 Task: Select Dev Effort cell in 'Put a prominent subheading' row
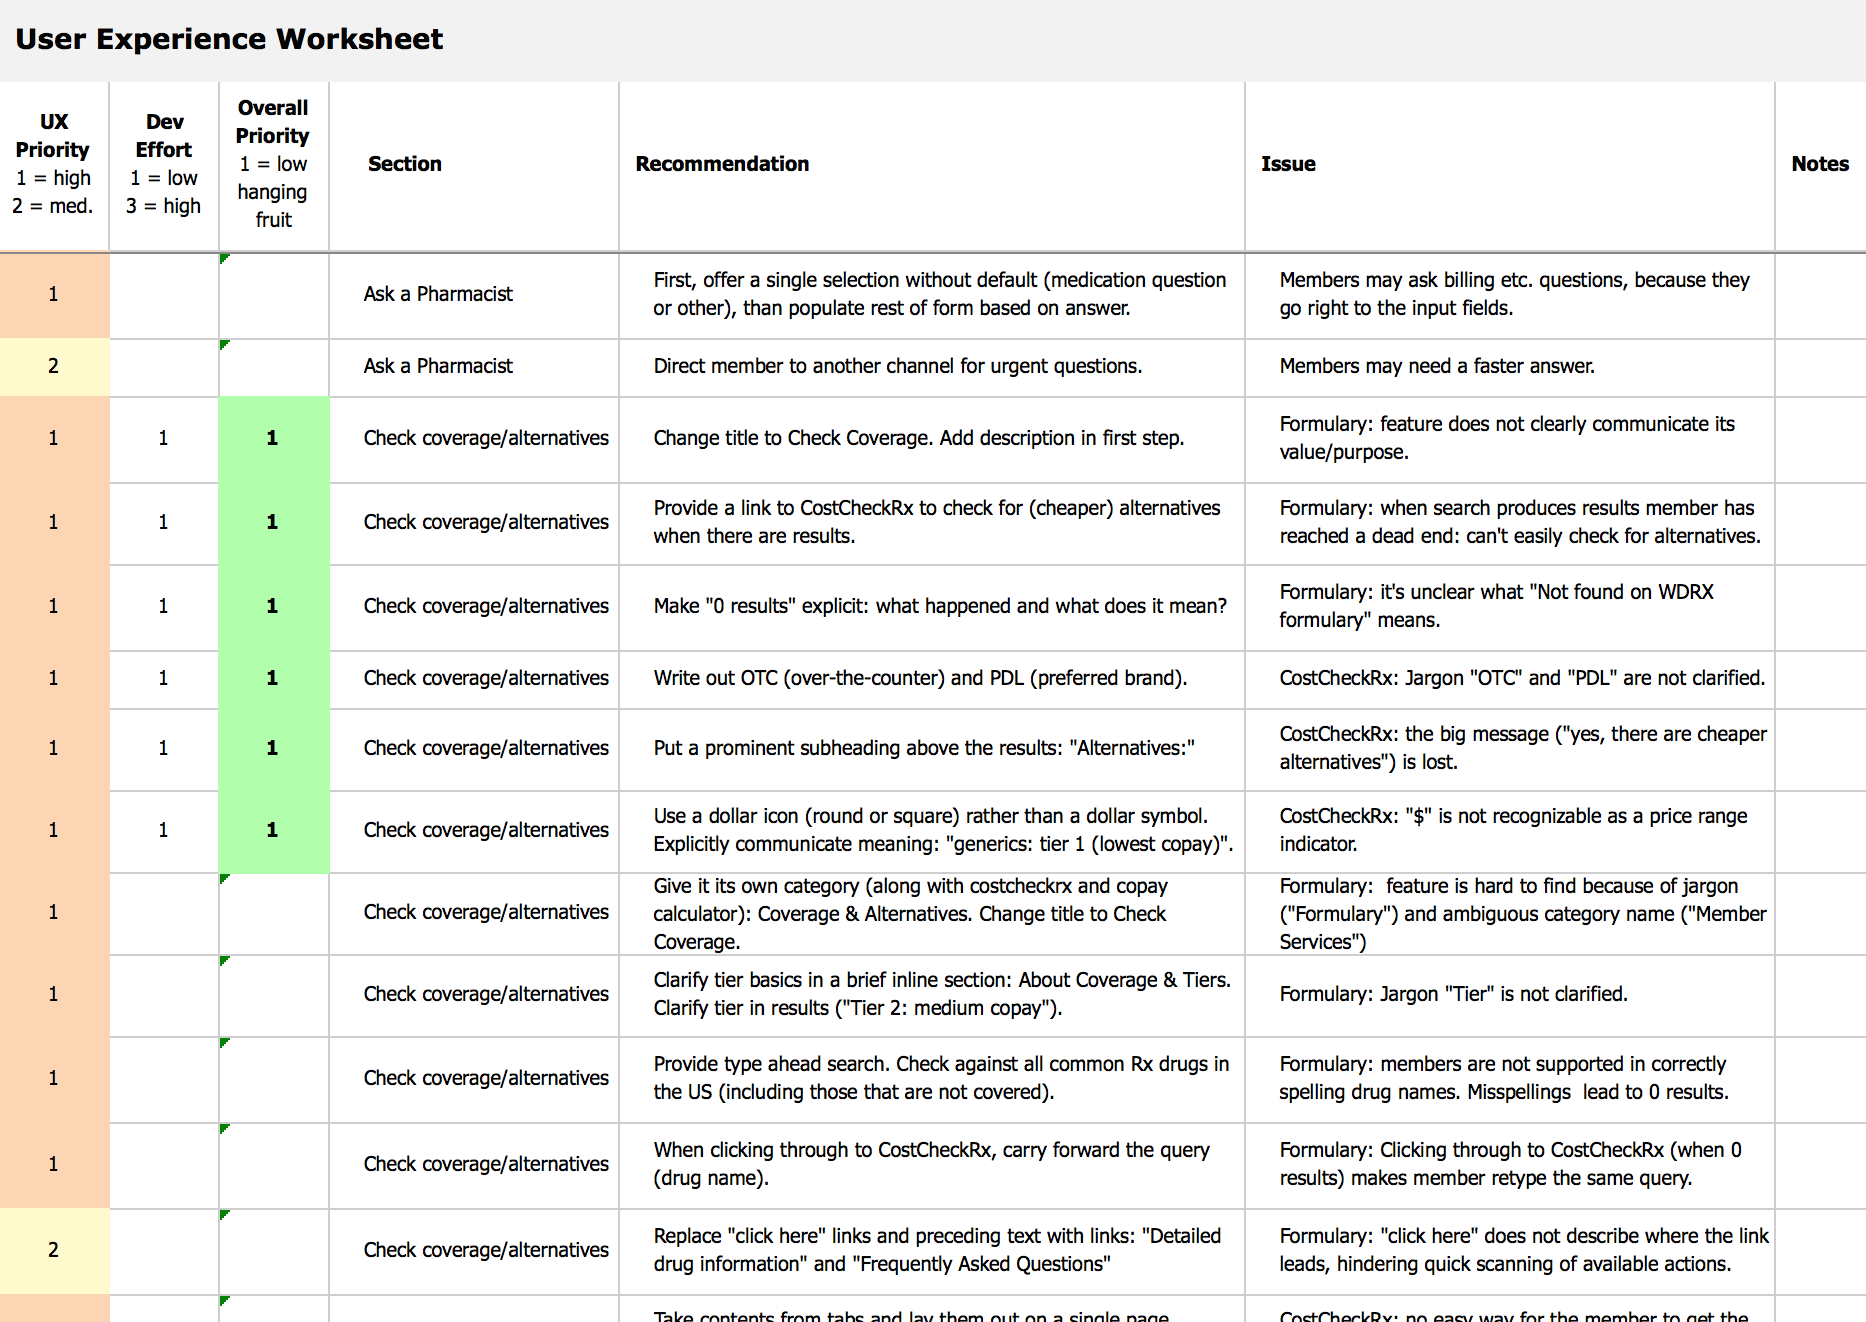[164, 748]
